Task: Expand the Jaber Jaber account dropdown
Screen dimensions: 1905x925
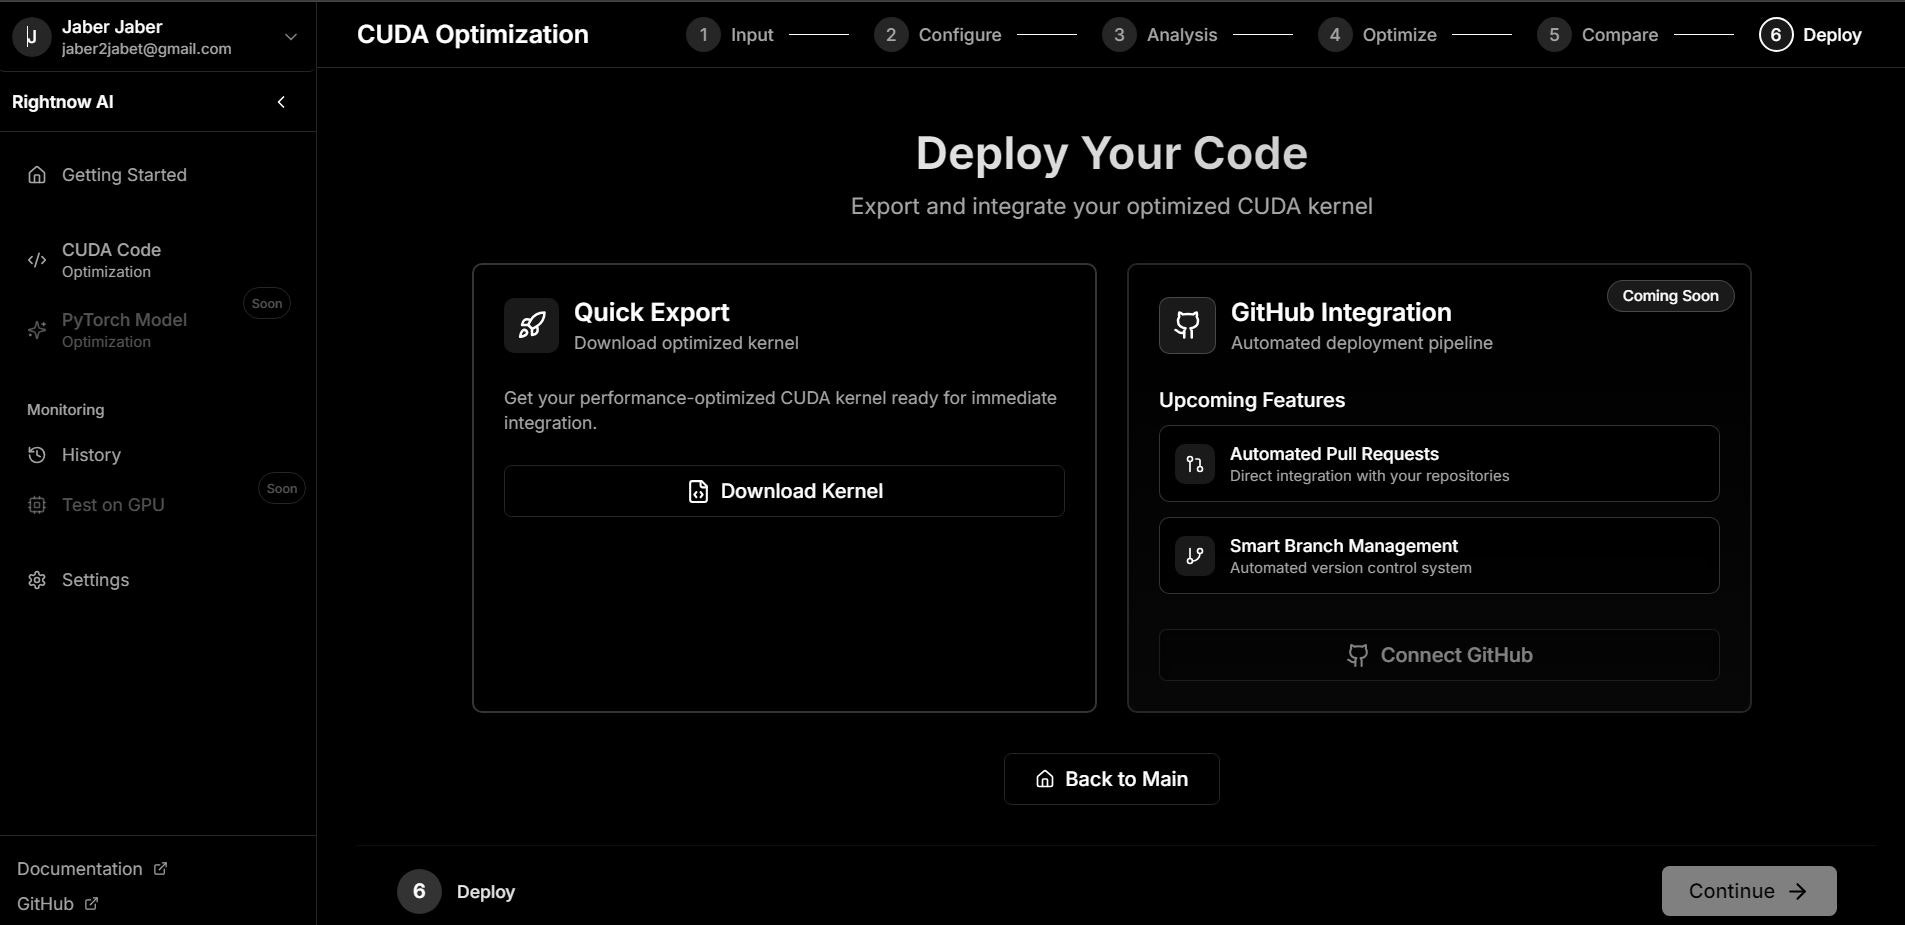Action: (x=291, y=37)
